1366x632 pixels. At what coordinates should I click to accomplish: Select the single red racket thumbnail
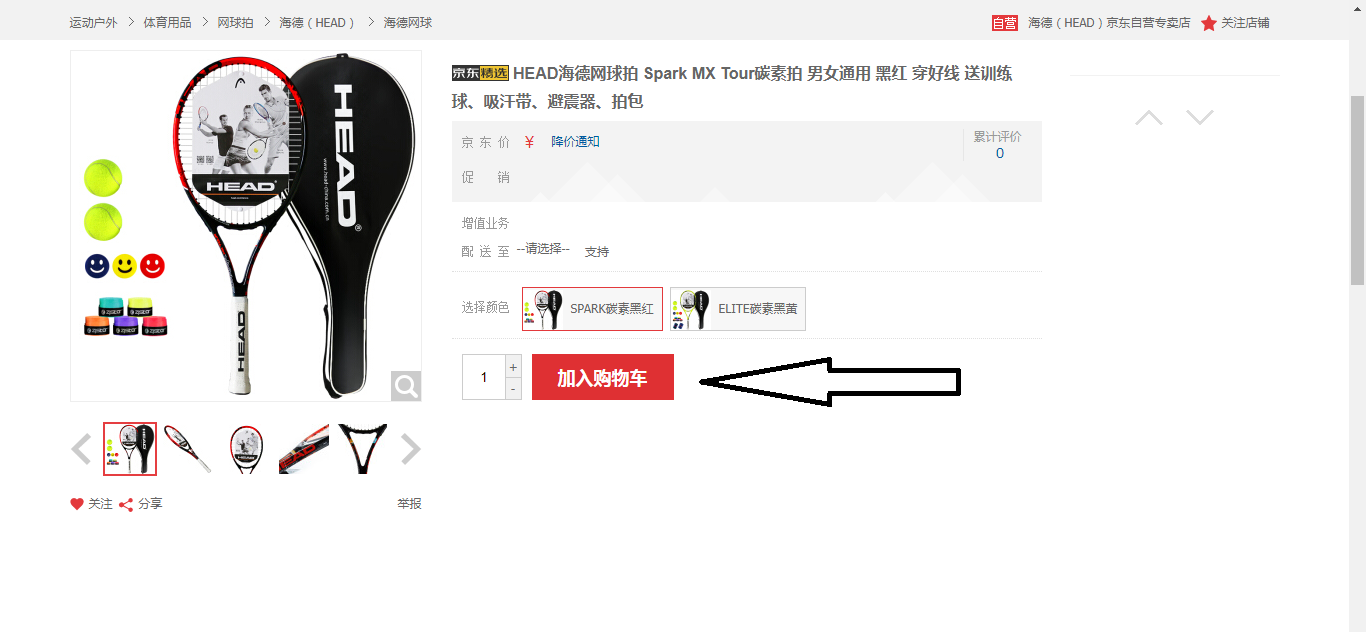188,449
